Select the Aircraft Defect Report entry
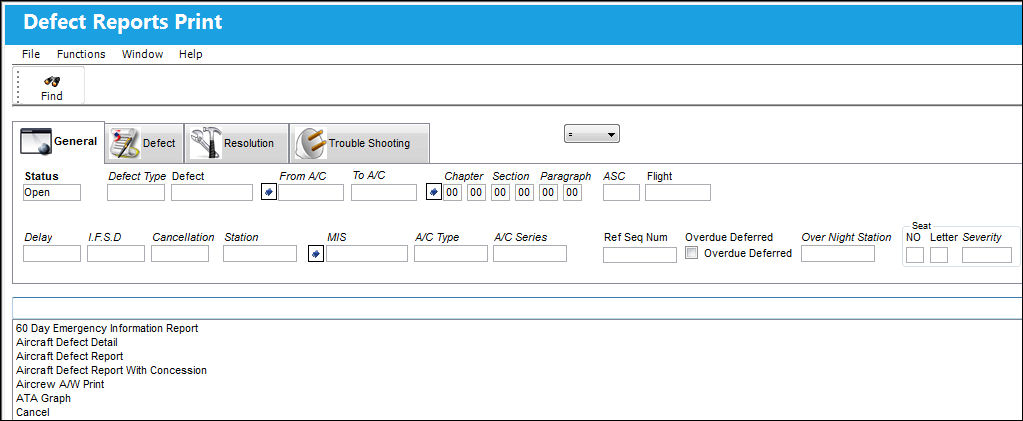The image size is (1023, 421). click(x=69, y=356)
